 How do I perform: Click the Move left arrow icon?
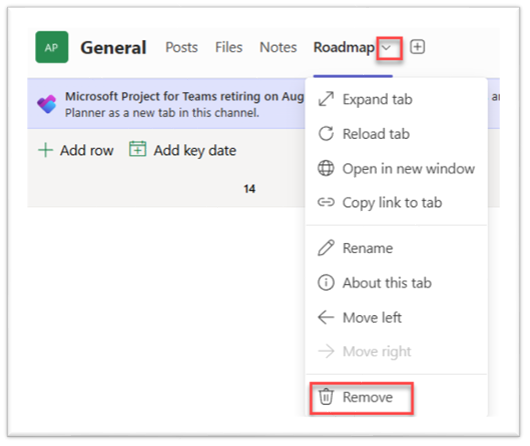[326, 317]
